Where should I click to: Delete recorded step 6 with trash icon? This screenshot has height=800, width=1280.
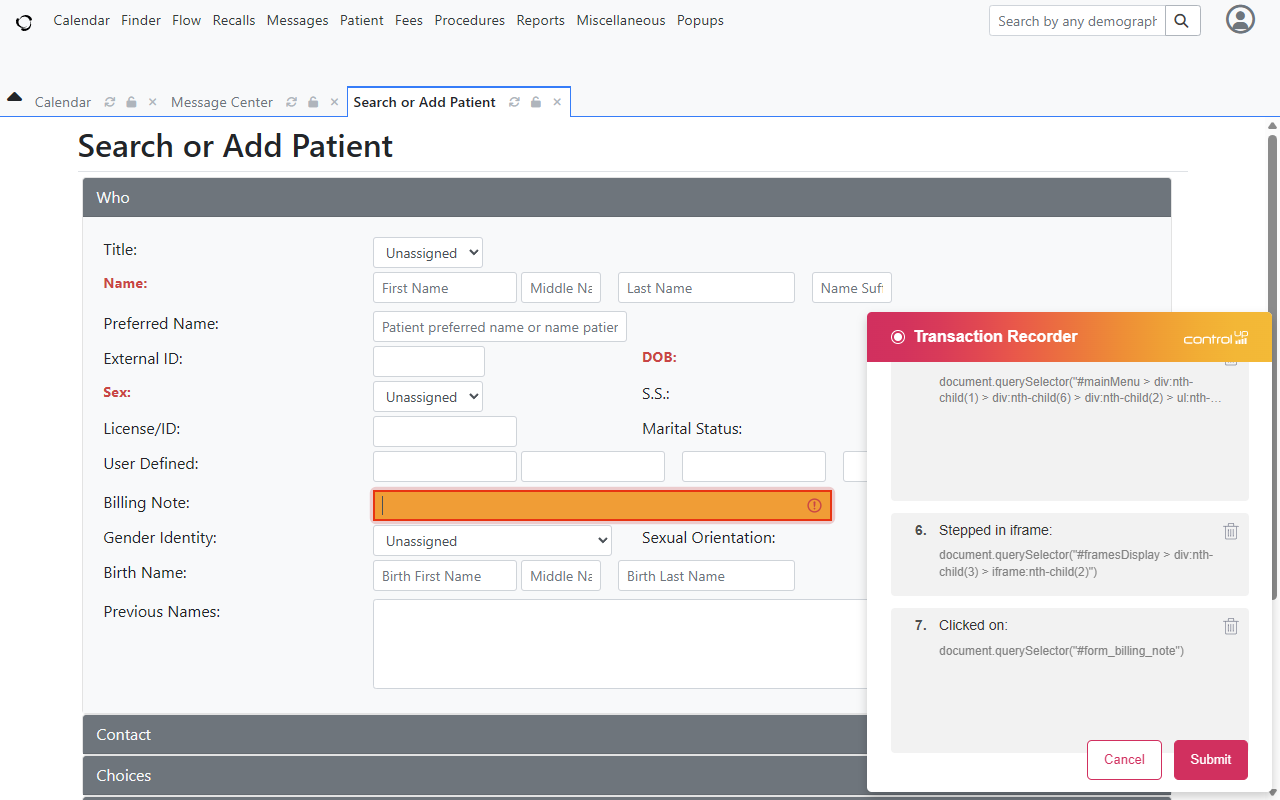[x=1230, y=531]
